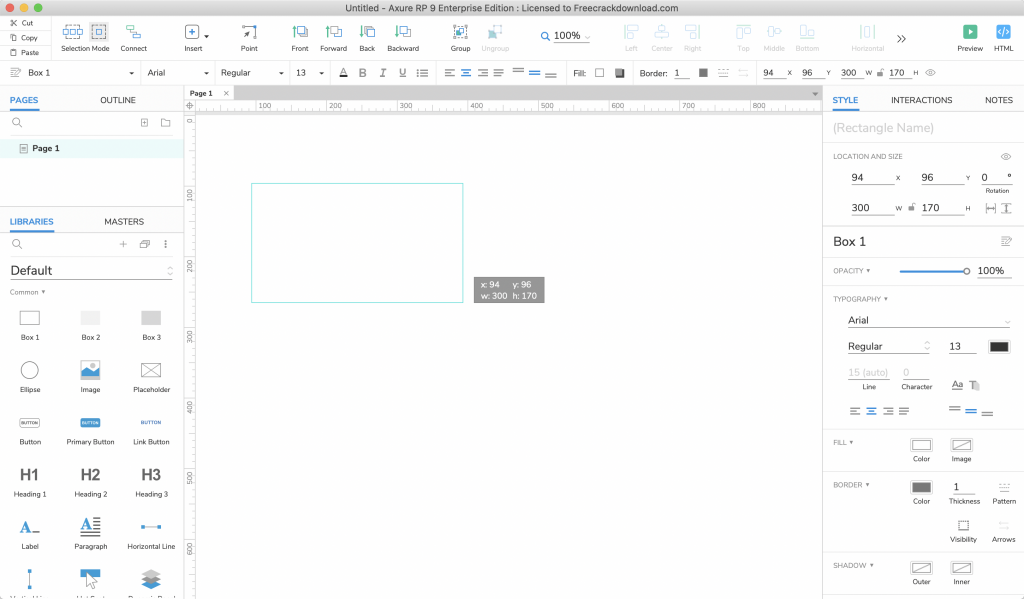Switch to the Masters tab
The image size is (1024, 599).
pos(124,222)
